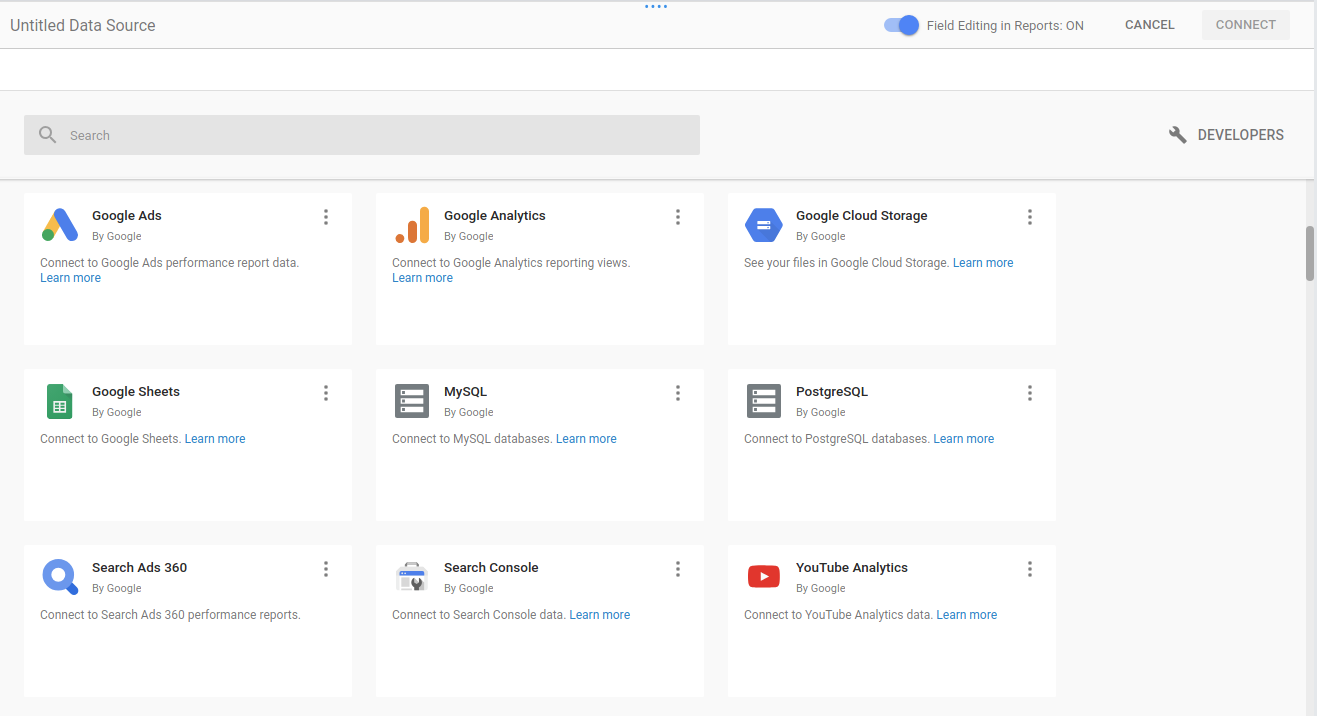Toggle Field Editing in Reports off
The image size is (1317, 716).
(x=899, y=25)
